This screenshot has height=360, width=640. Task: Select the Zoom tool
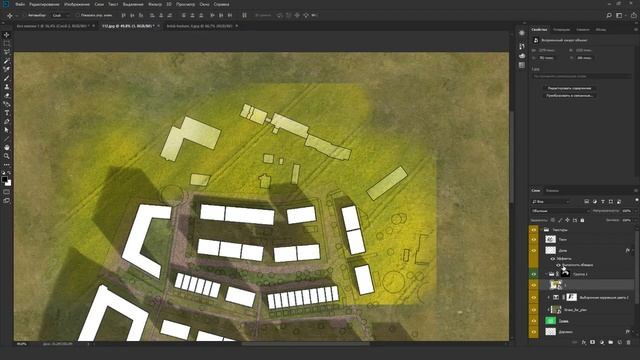(7, 156)
